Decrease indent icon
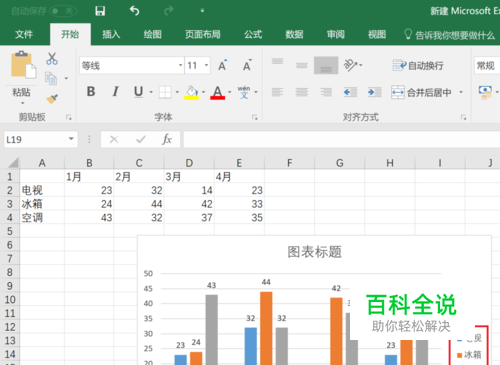The height and width of the screenshot is (365, 500). [x=350, y=92]
